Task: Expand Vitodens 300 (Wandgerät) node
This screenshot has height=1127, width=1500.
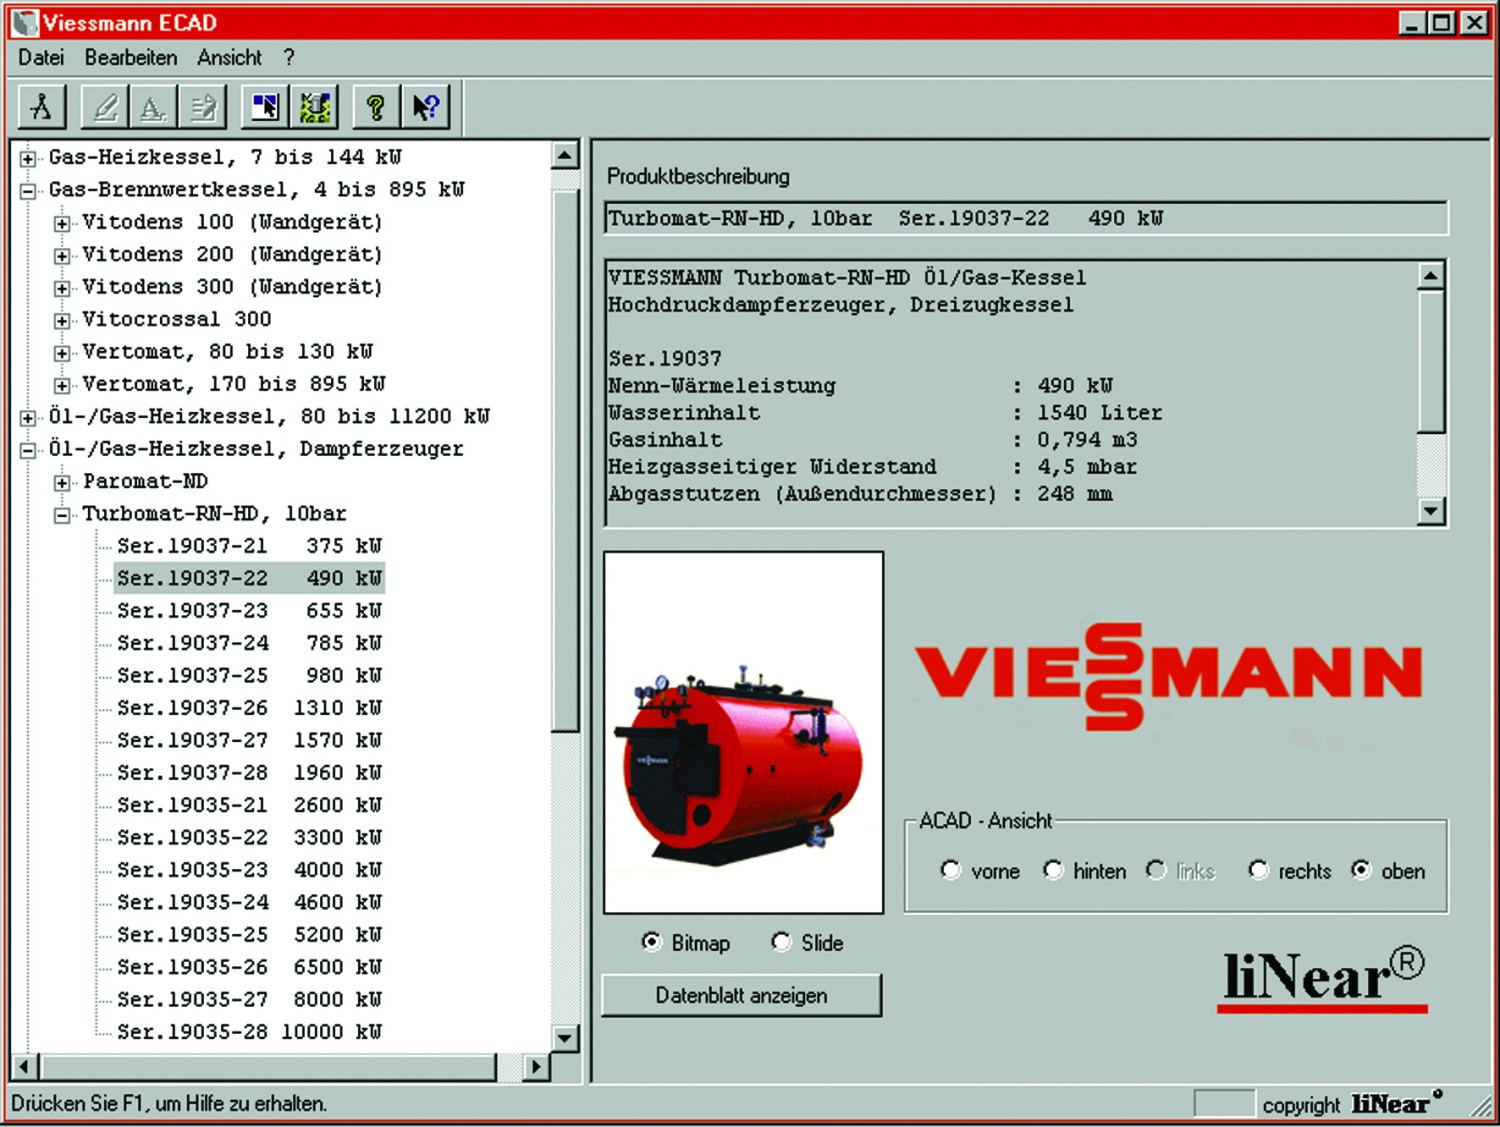Action: [x=62, y=288]
